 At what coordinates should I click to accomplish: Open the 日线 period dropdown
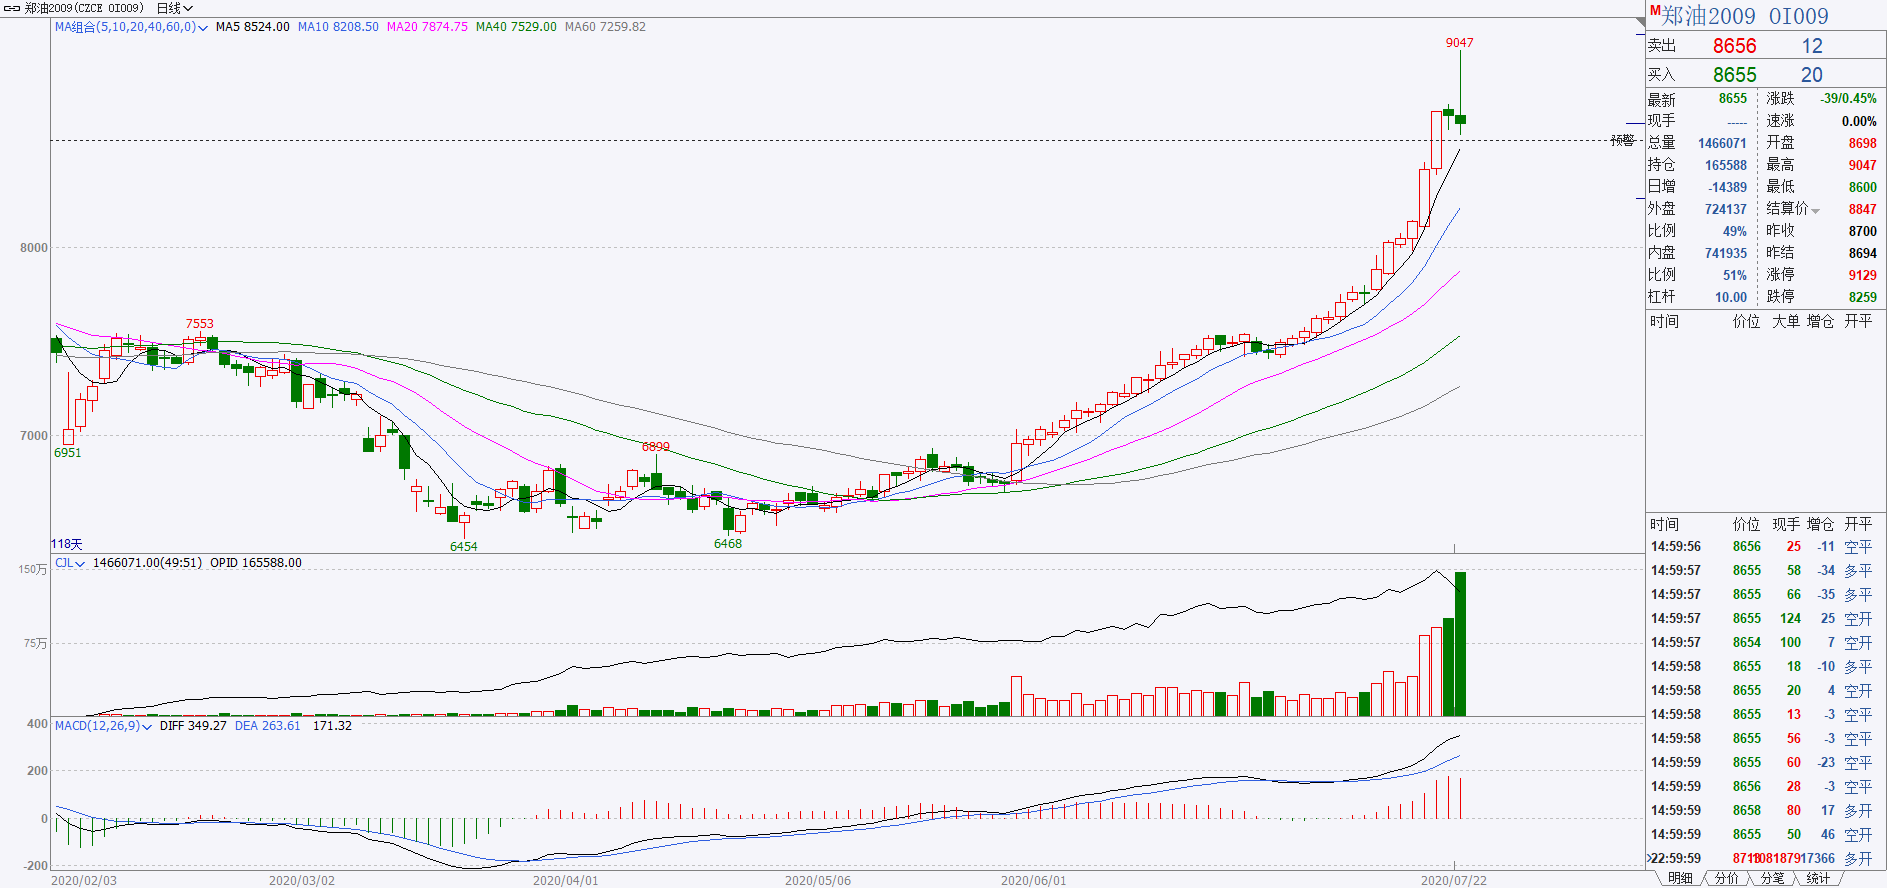tap(175, 8)
